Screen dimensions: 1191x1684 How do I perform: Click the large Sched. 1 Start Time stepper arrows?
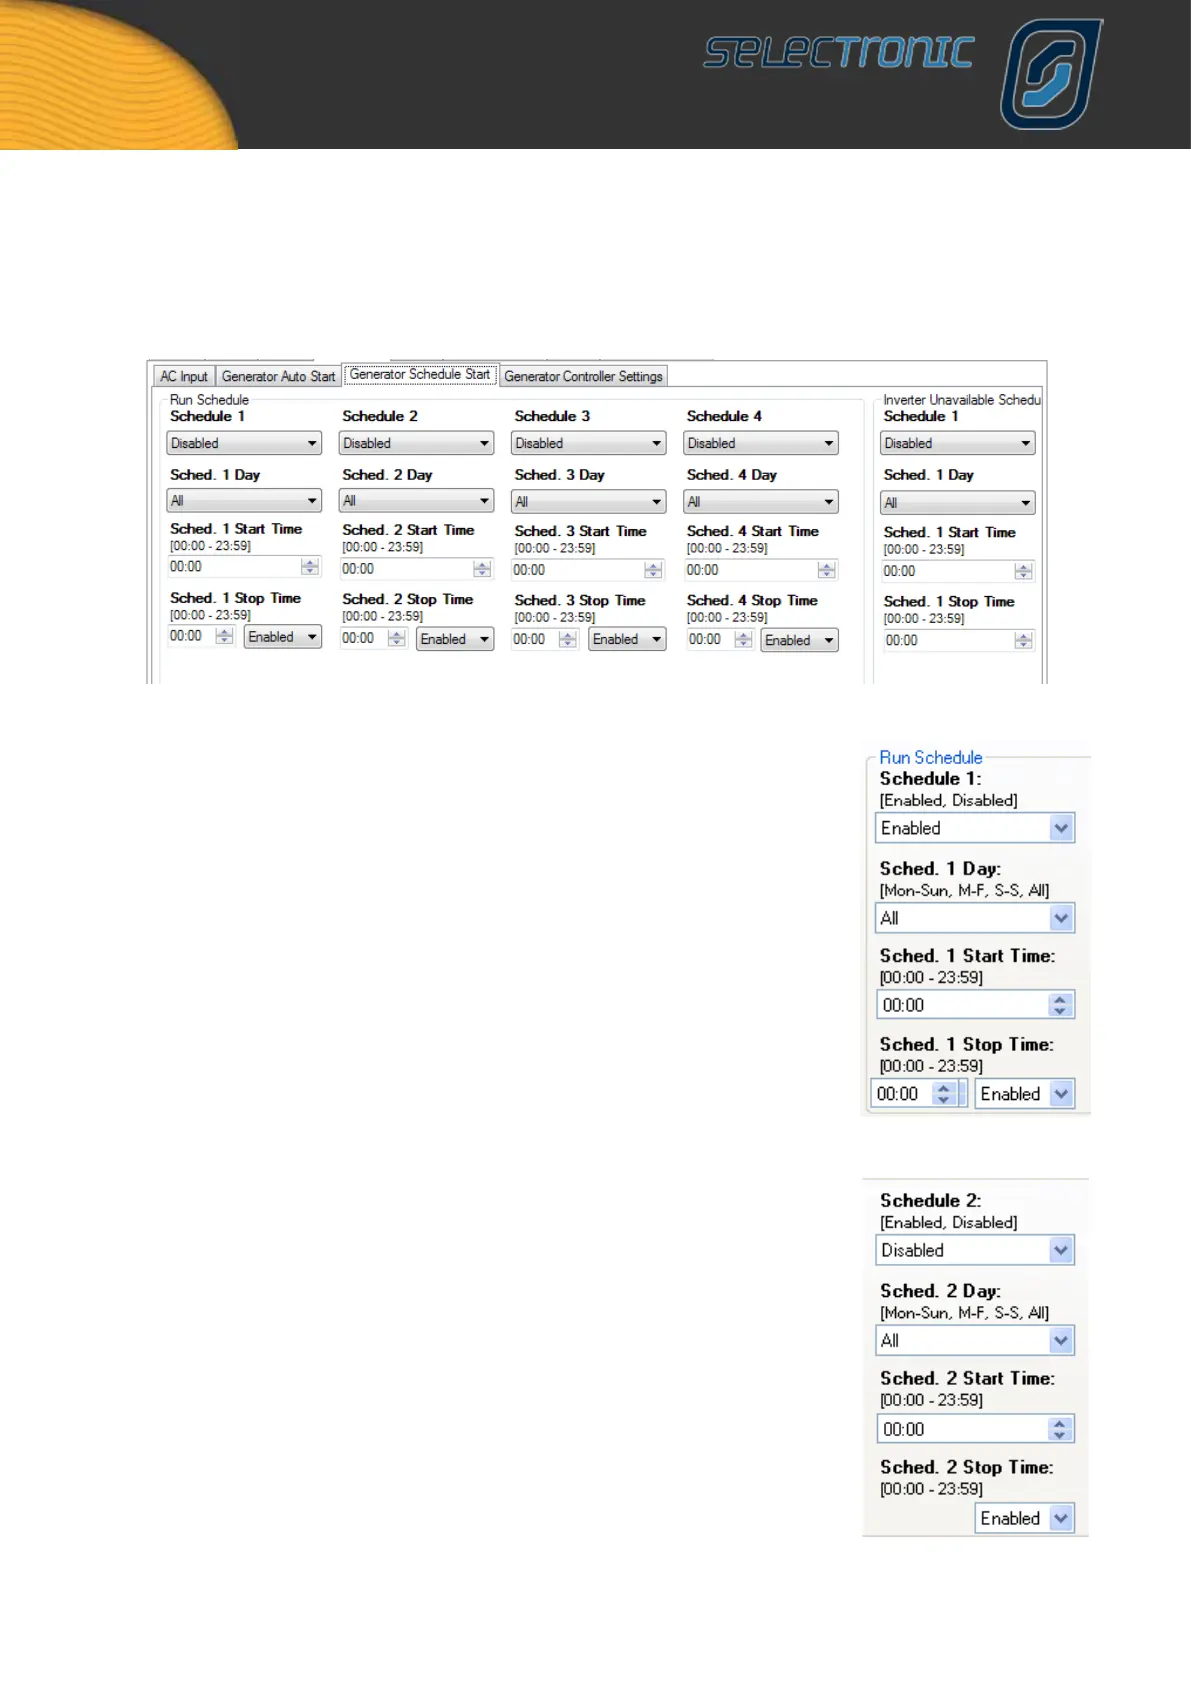[x=1060, y=1005]
